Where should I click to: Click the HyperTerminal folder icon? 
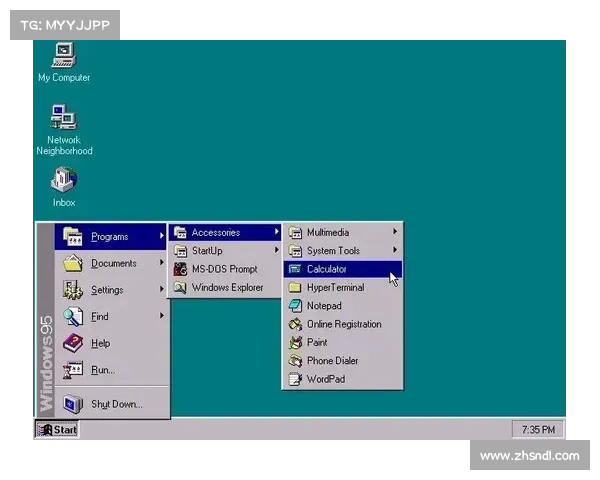point(295,287)
